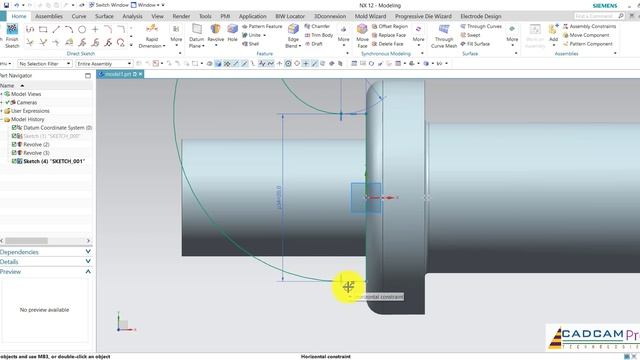The height and width of the screenshot is (360, 640).
Task: Open the Assemblies ribbon tab
Action: coord(49,16)
